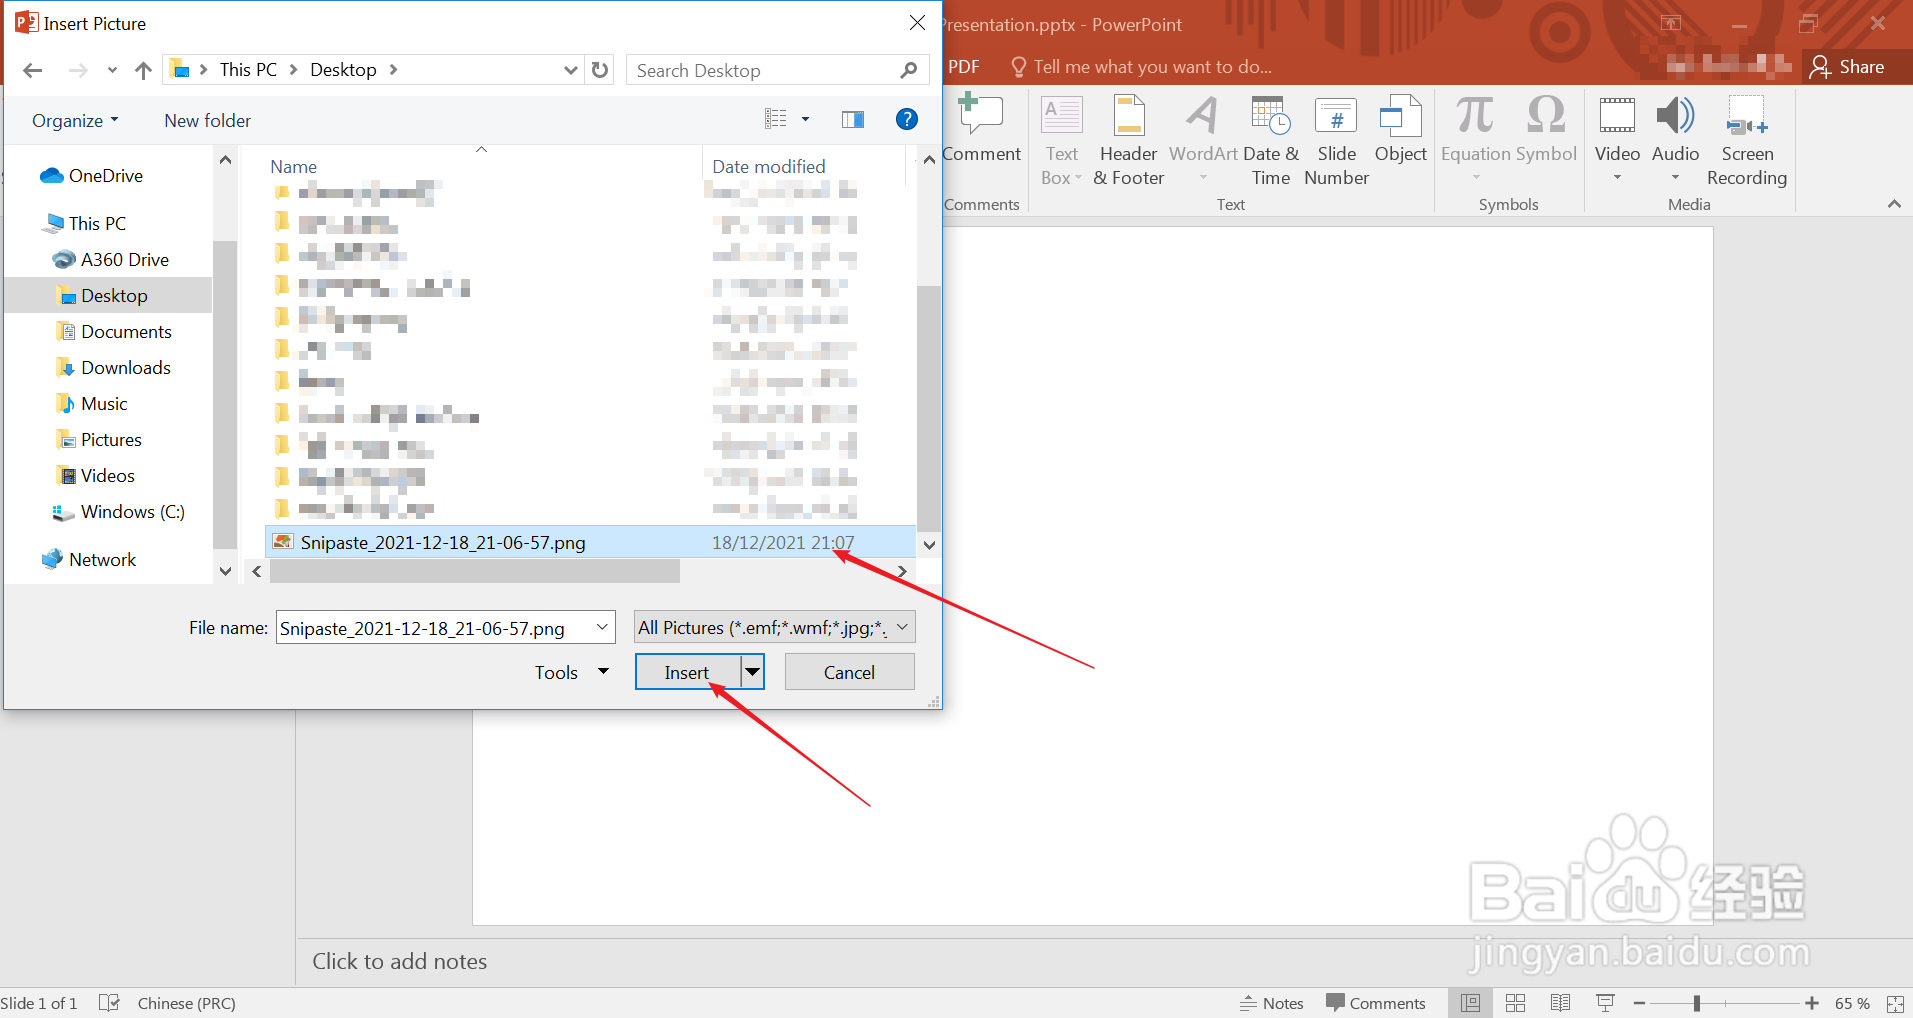The width and height of the screenshot is (1913, 1018).
Task: Open the Symbol picker
Action: (1546, 130)
